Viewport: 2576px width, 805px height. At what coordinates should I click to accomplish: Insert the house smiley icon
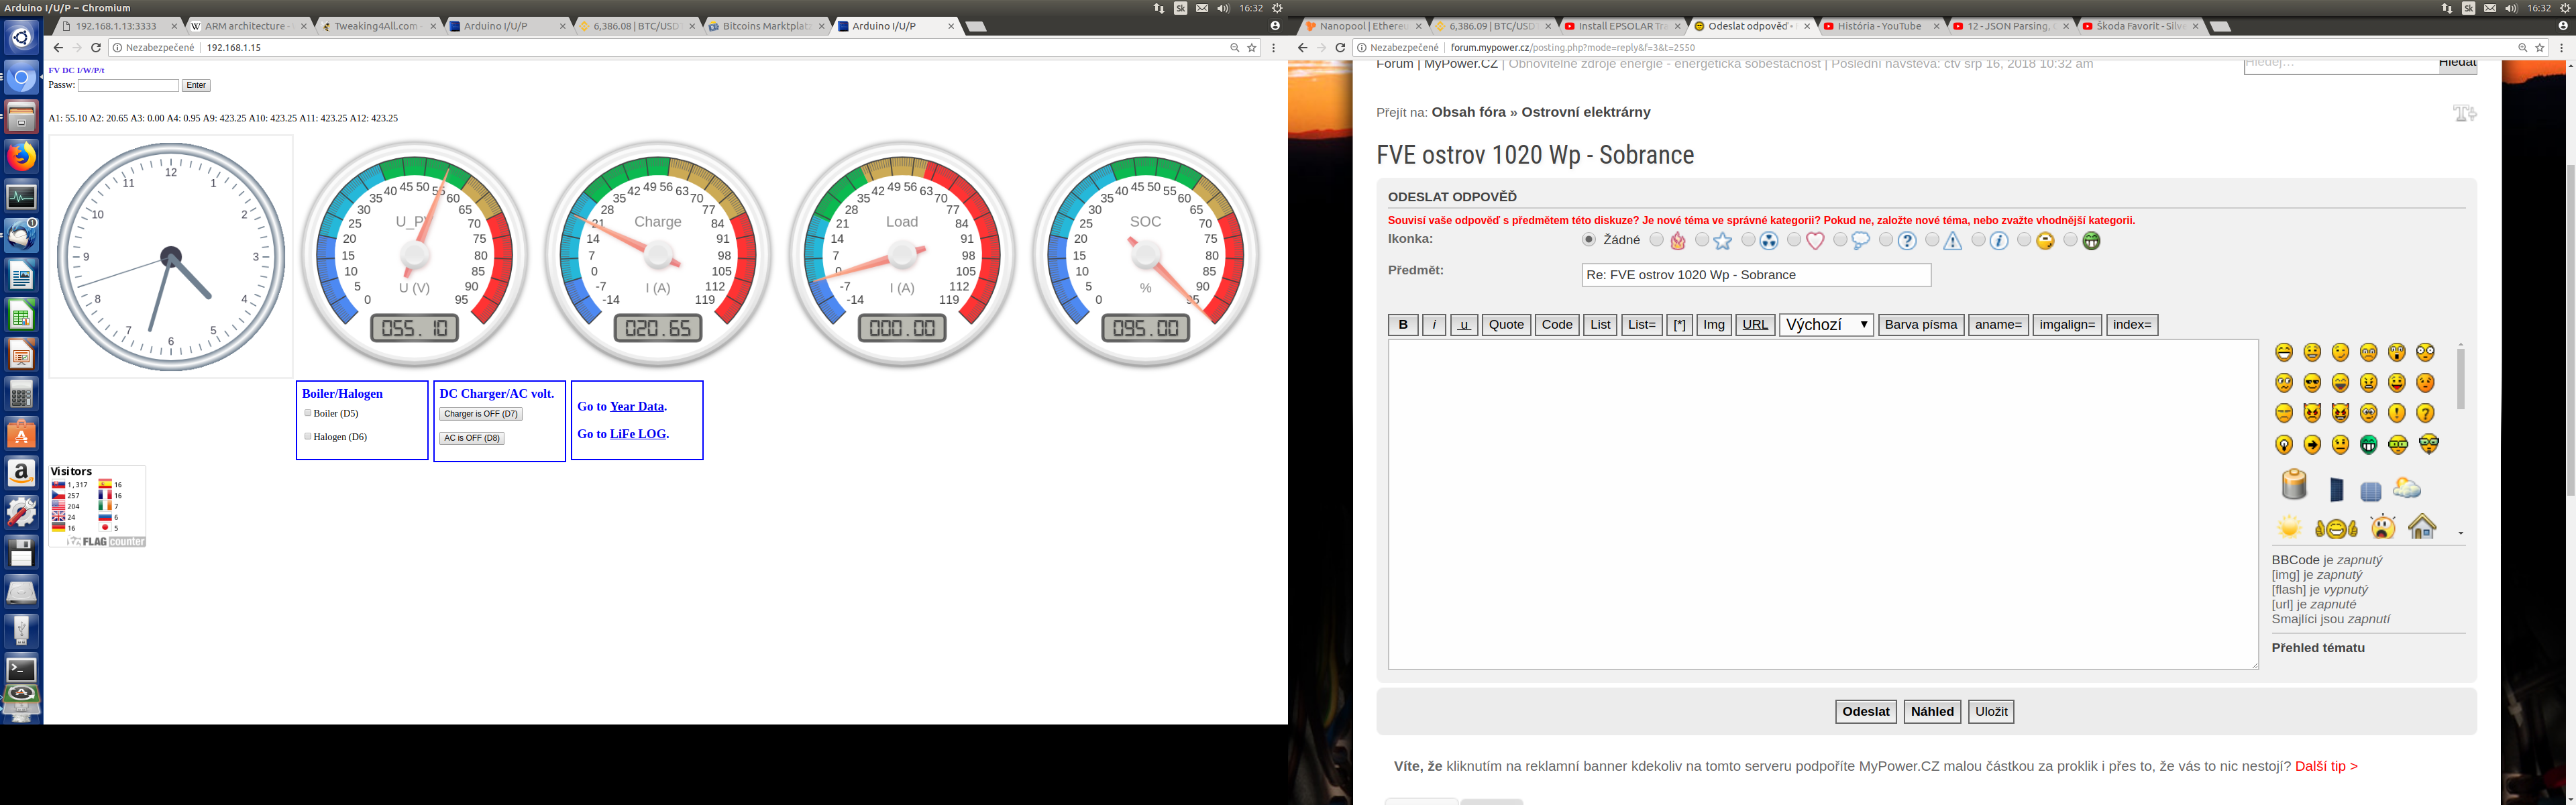(2422, 526)
